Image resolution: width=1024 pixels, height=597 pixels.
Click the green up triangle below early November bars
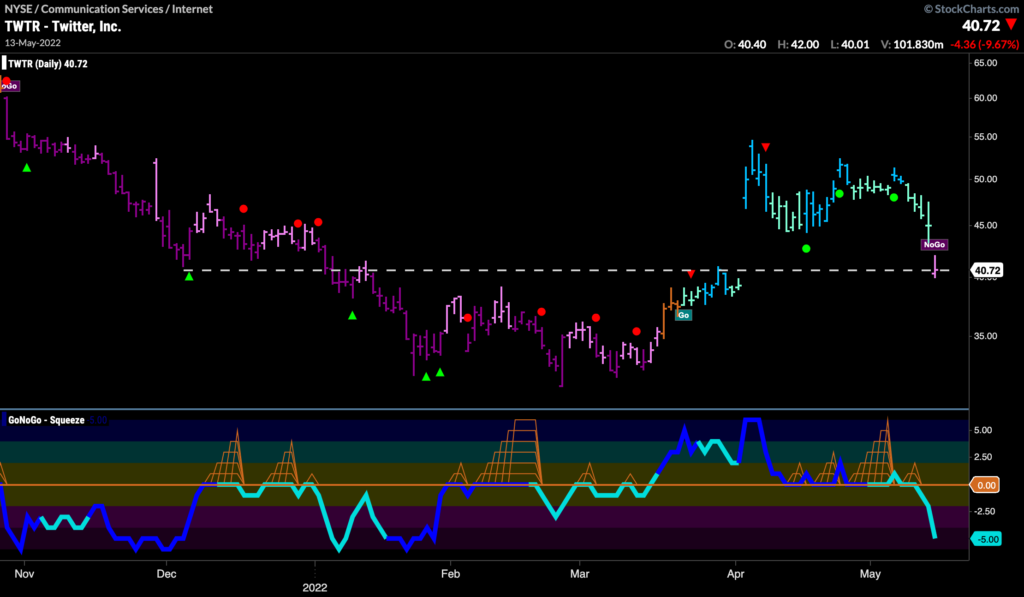[x=27, y=168]
